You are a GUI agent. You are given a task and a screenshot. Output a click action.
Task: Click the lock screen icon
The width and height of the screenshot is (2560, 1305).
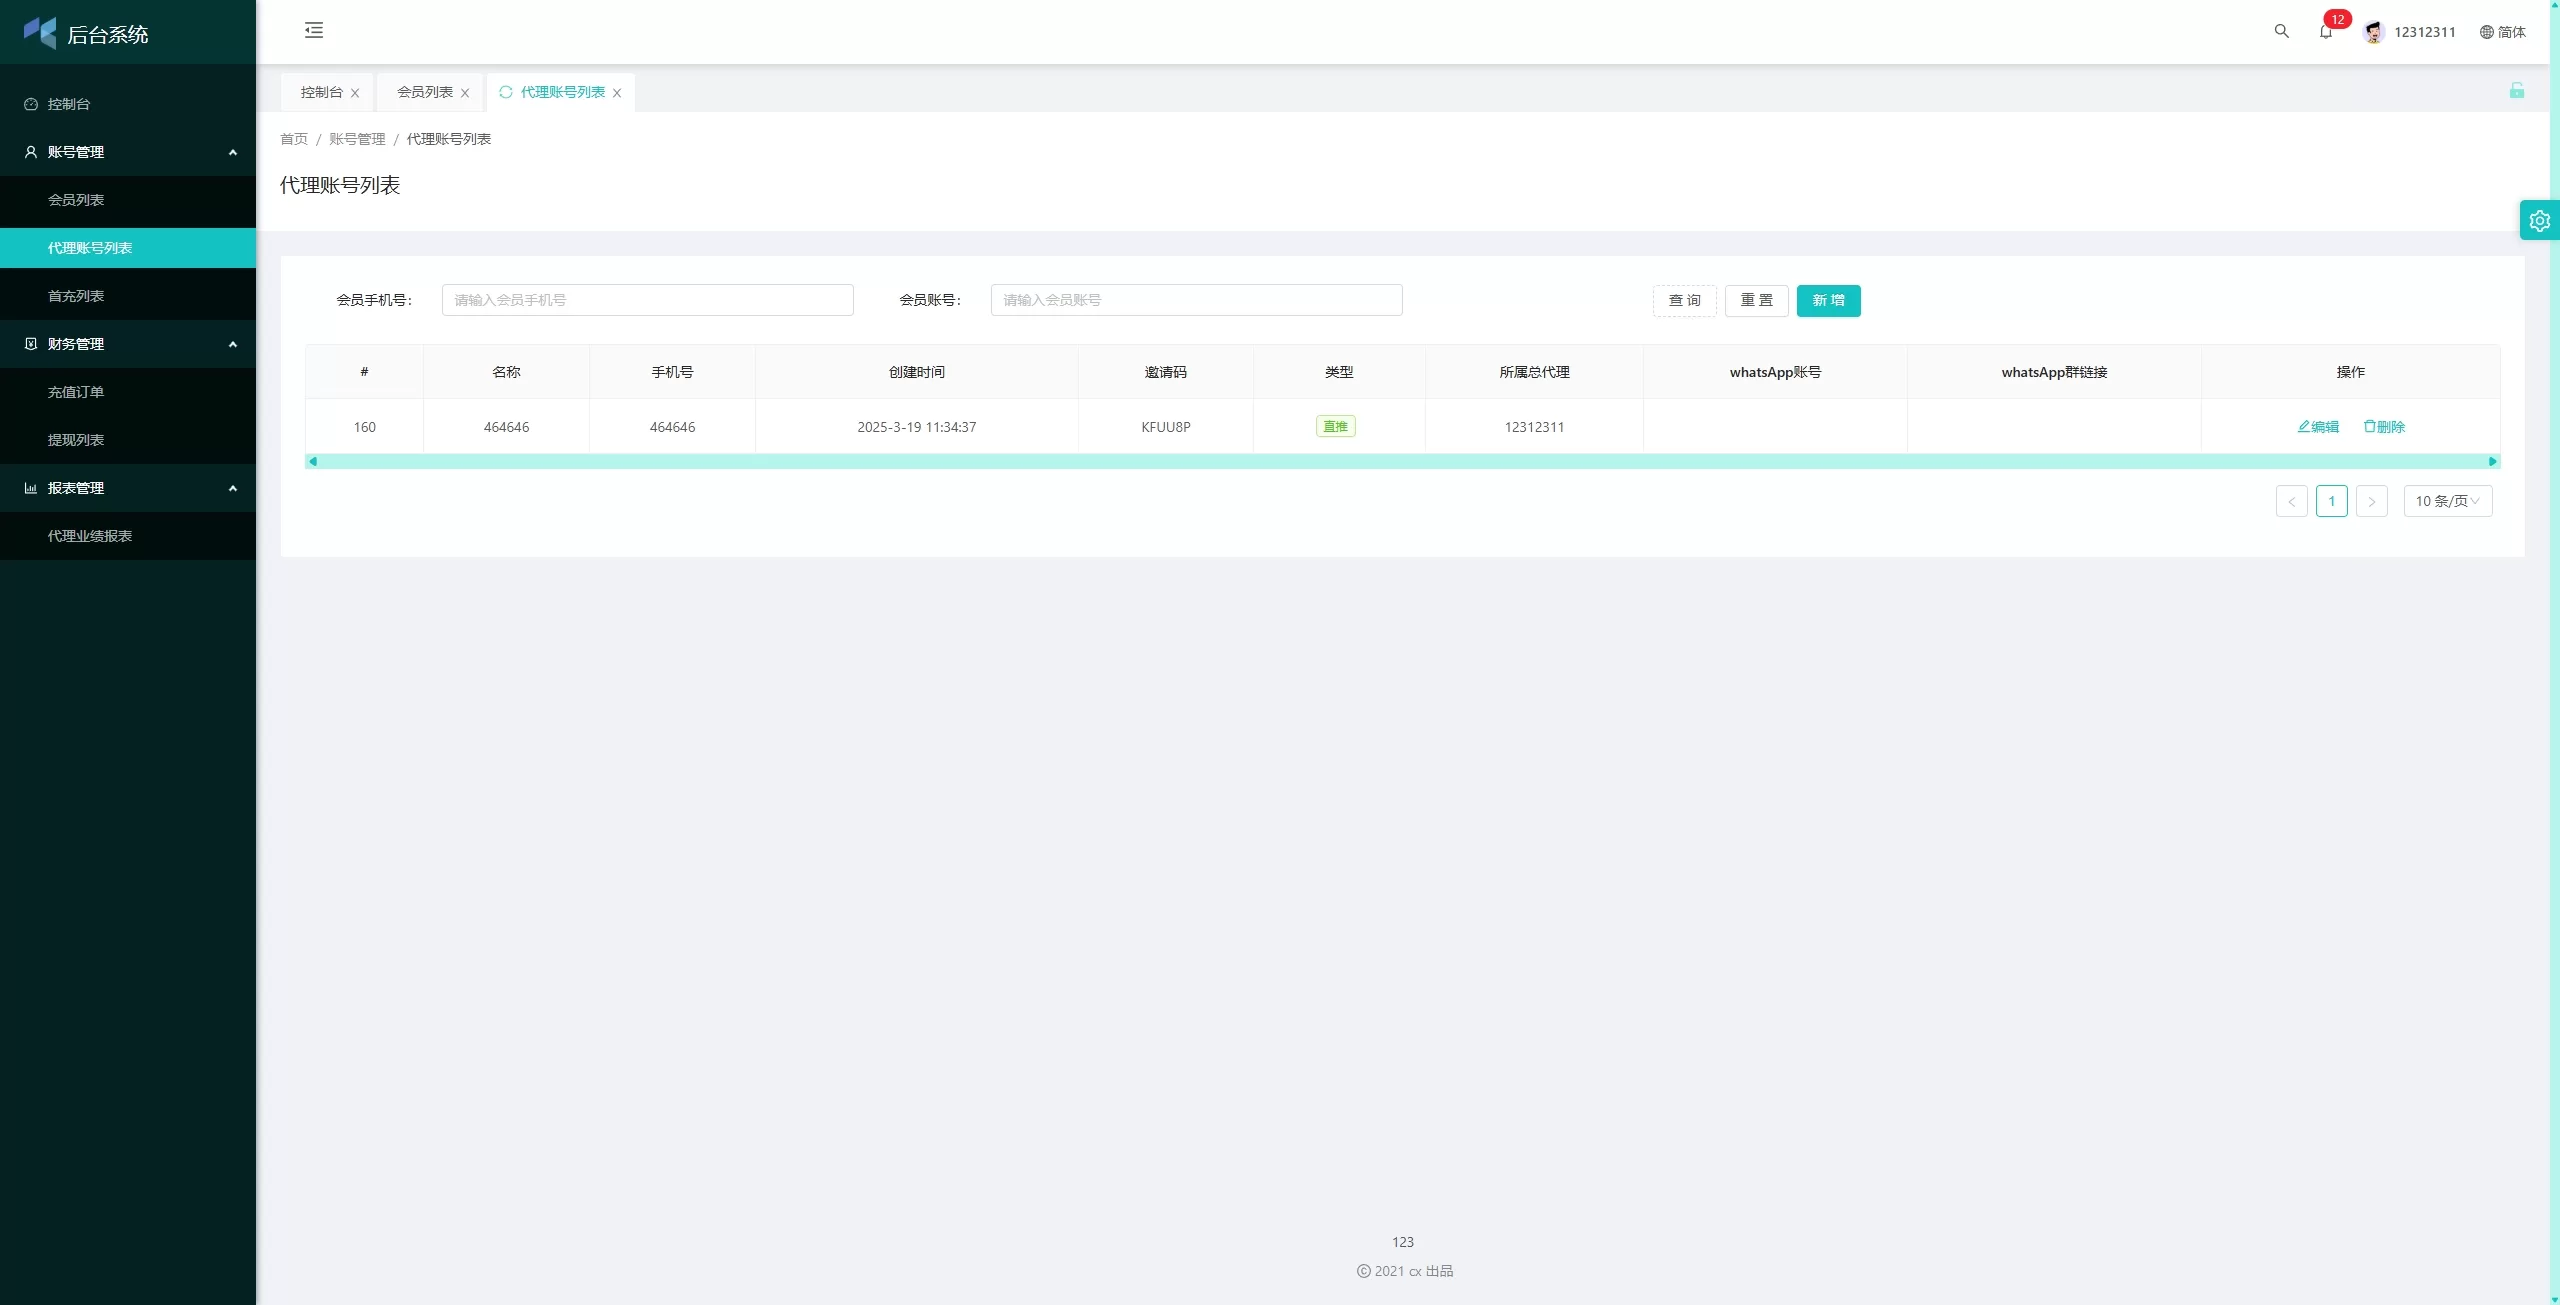pyautogui.click(x=2516, y=91)
